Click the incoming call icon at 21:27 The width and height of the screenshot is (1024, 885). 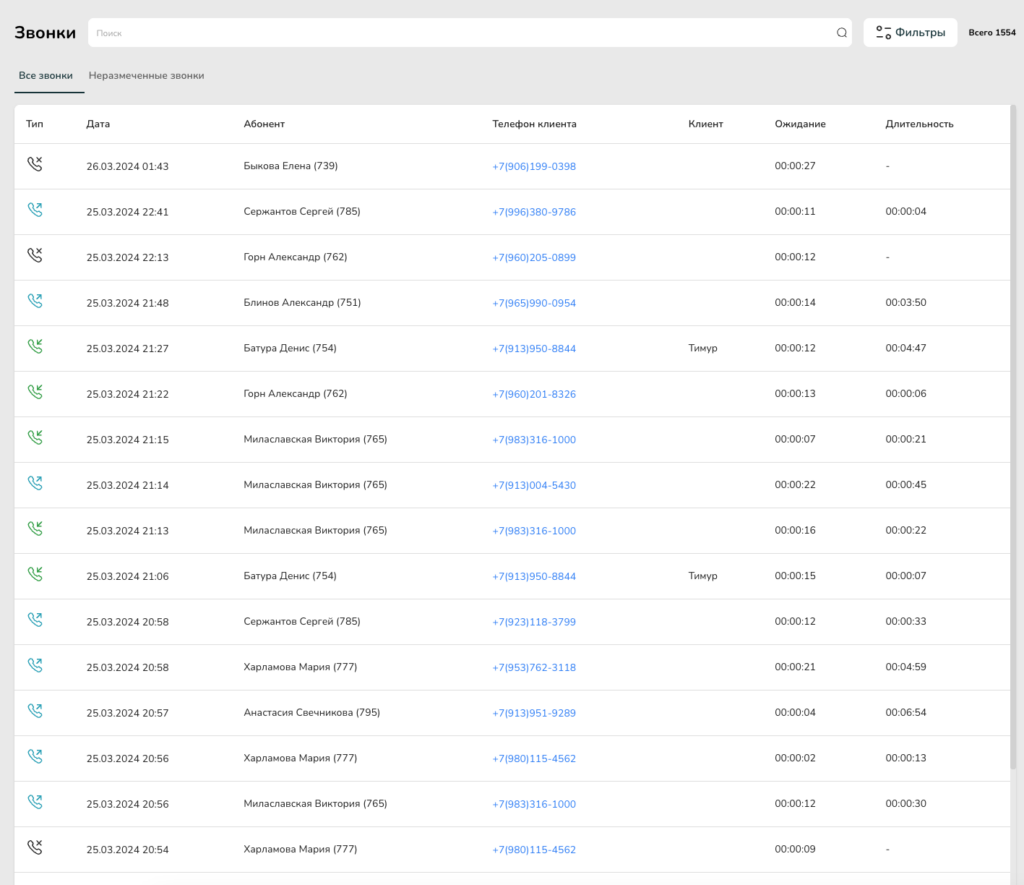coord(35,347)
